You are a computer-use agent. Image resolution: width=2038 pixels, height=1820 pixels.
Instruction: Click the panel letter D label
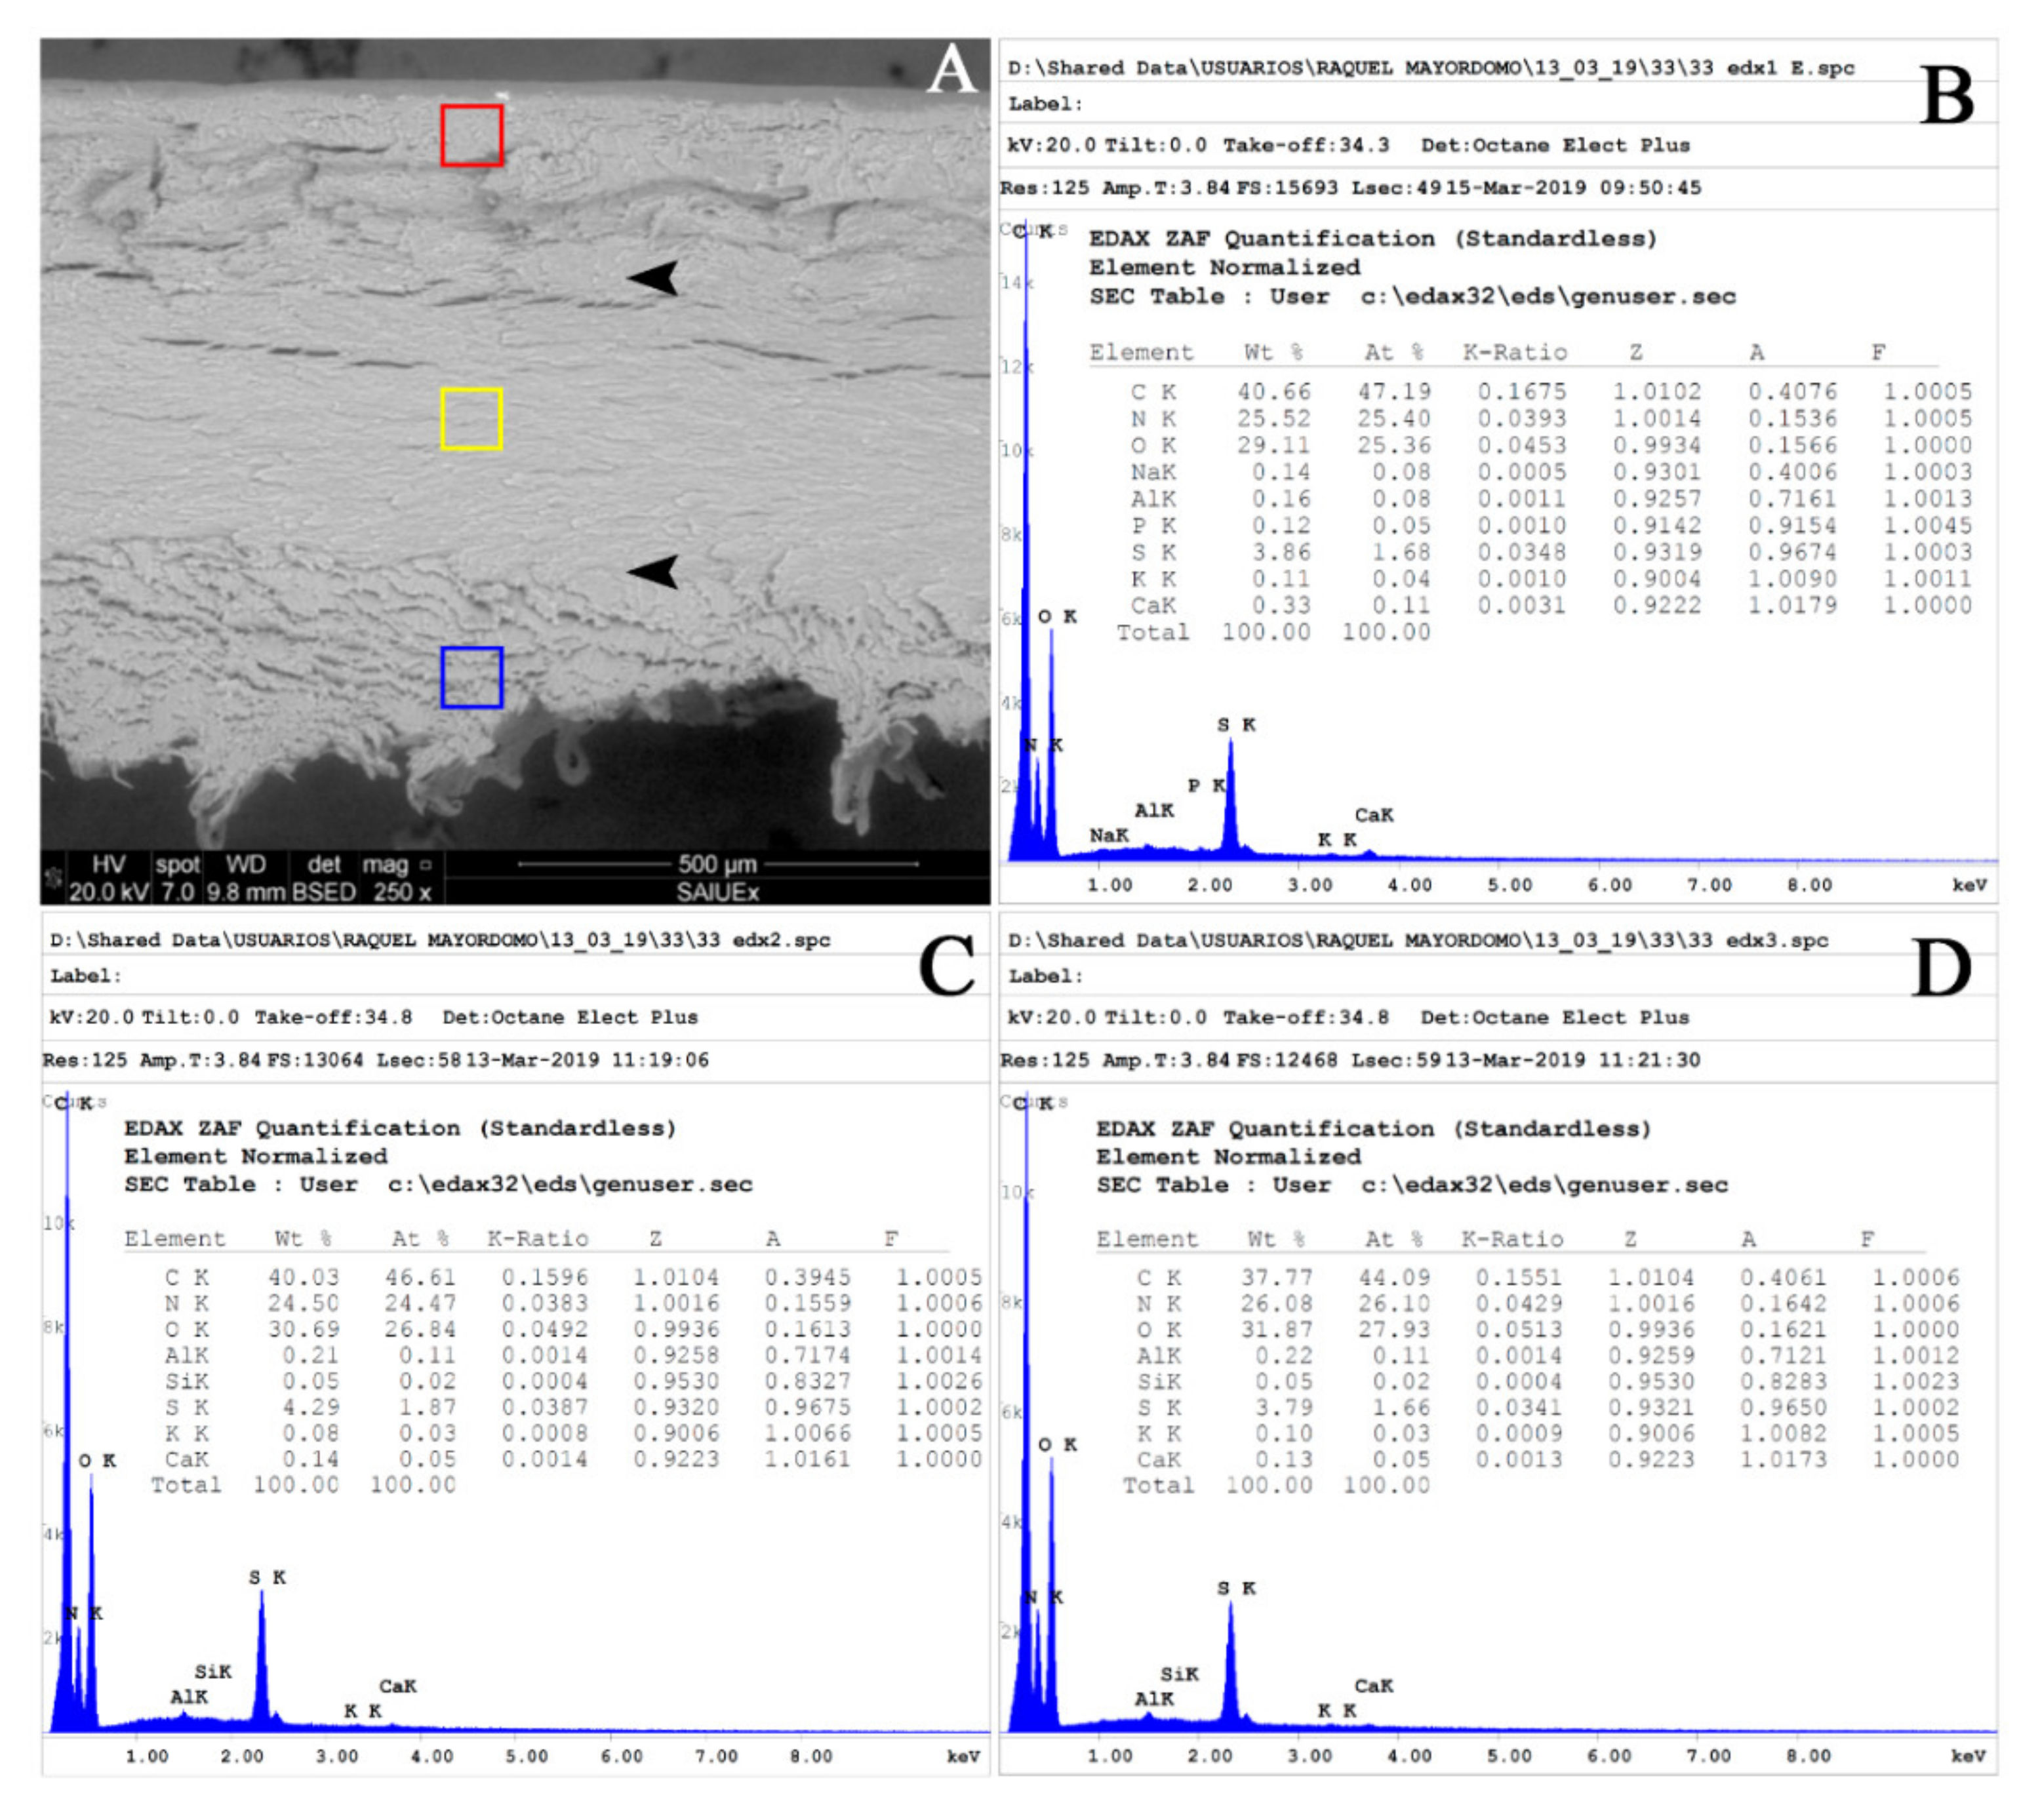click(1941, 968)
